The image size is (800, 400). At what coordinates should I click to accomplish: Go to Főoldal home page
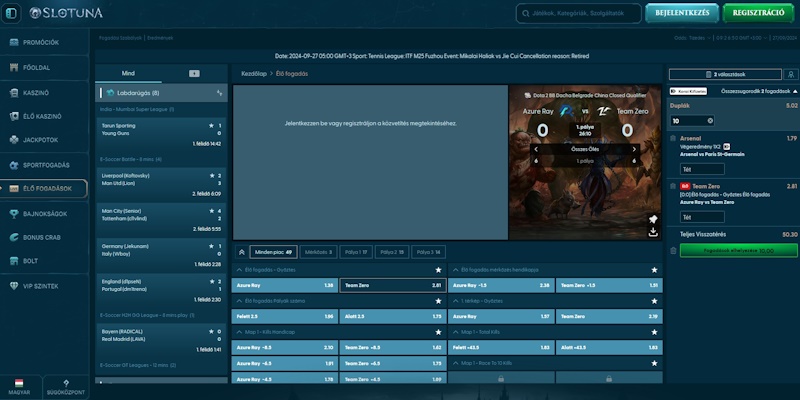[36, 67]
